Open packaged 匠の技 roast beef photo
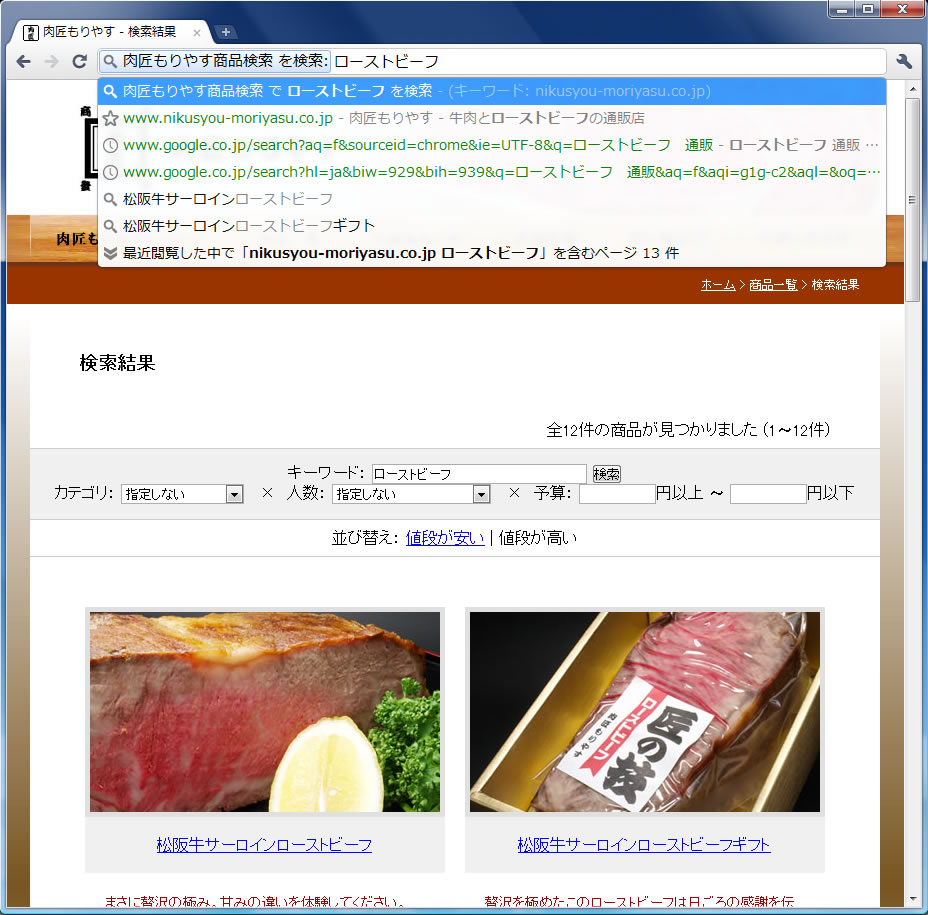928x915 pixels. click(x=645, y=711)
